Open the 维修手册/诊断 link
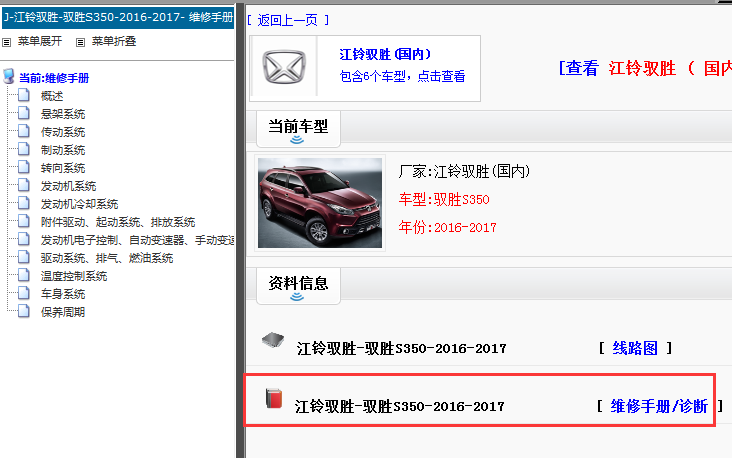 (x=659, y=406)
